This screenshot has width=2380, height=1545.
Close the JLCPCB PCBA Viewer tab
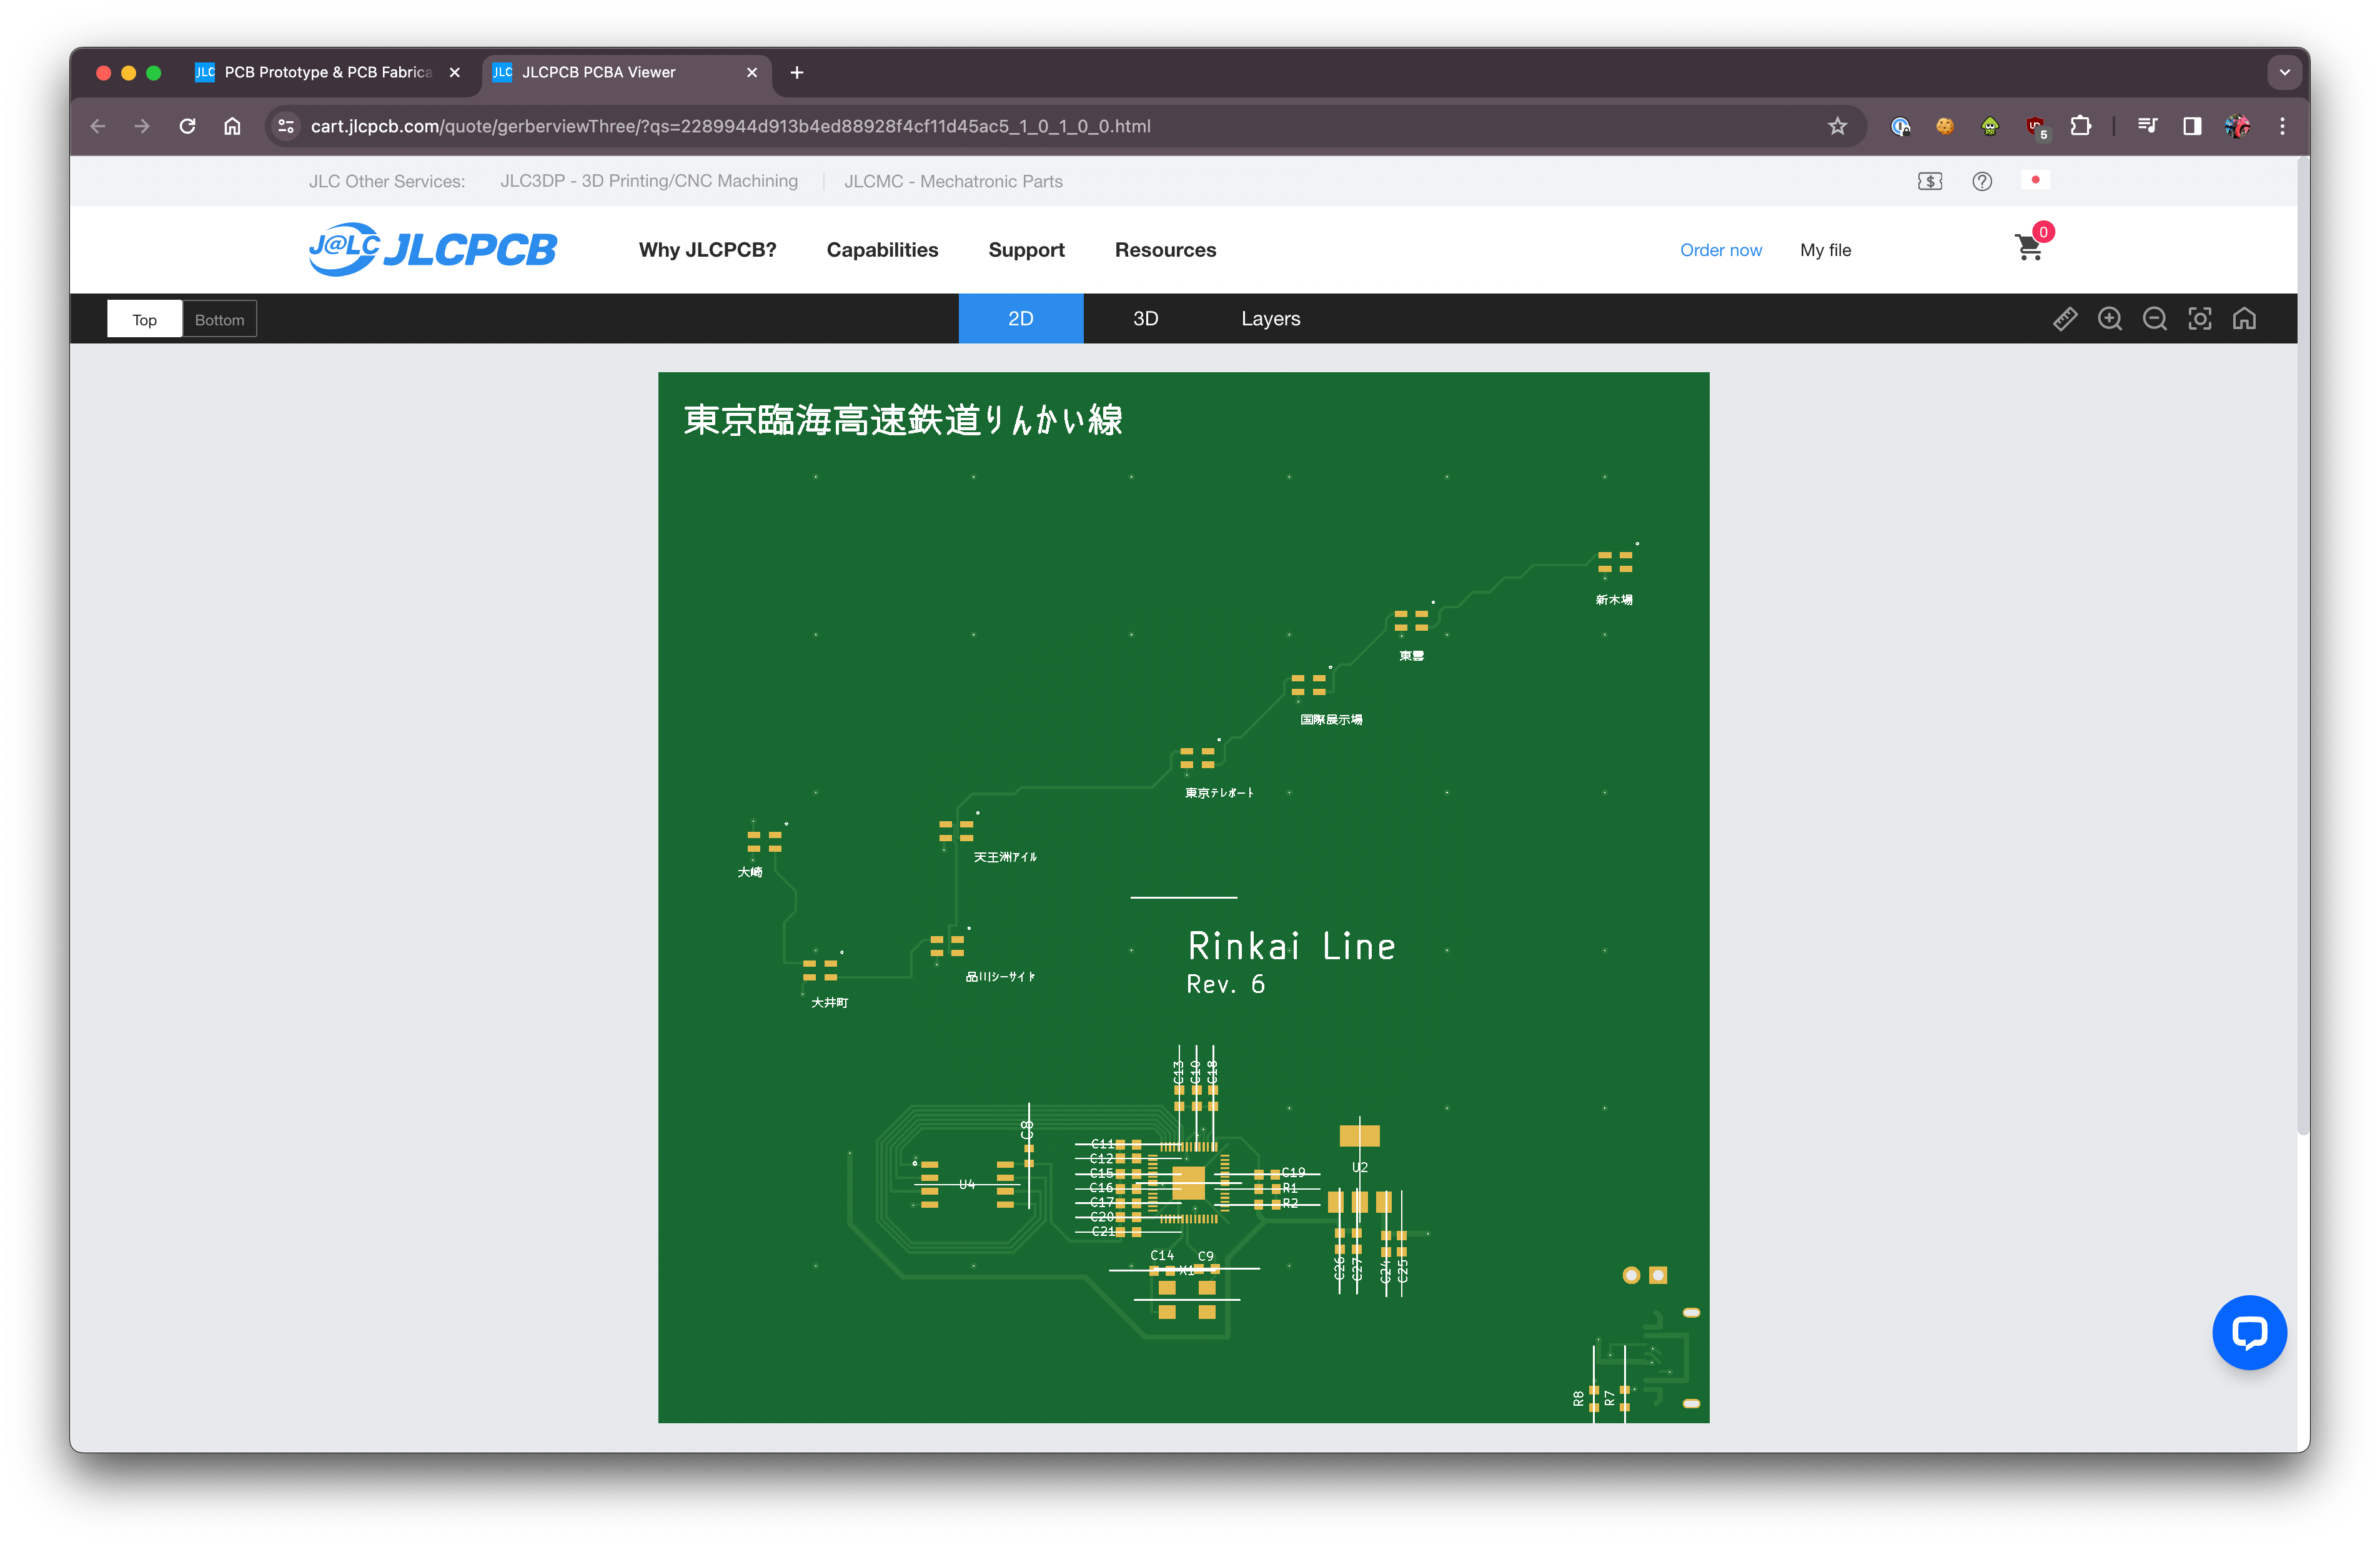coord(752,72)
